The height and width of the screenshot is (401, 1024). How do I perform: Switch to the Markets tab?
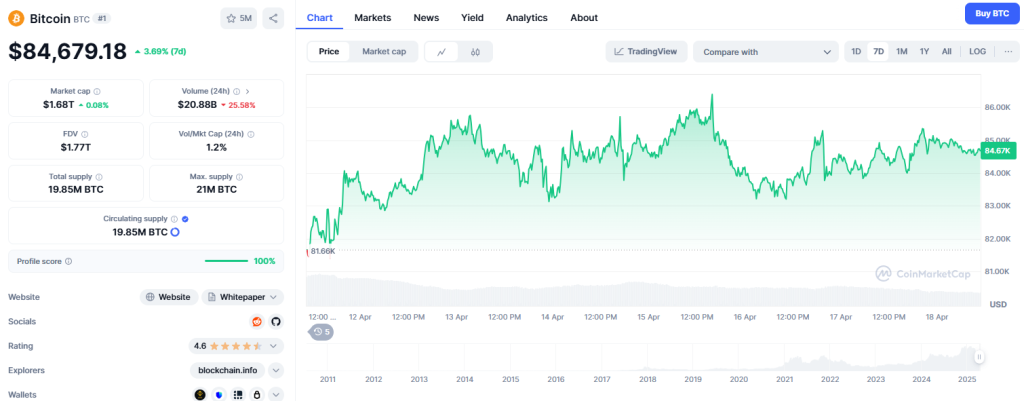click(372, 18)
